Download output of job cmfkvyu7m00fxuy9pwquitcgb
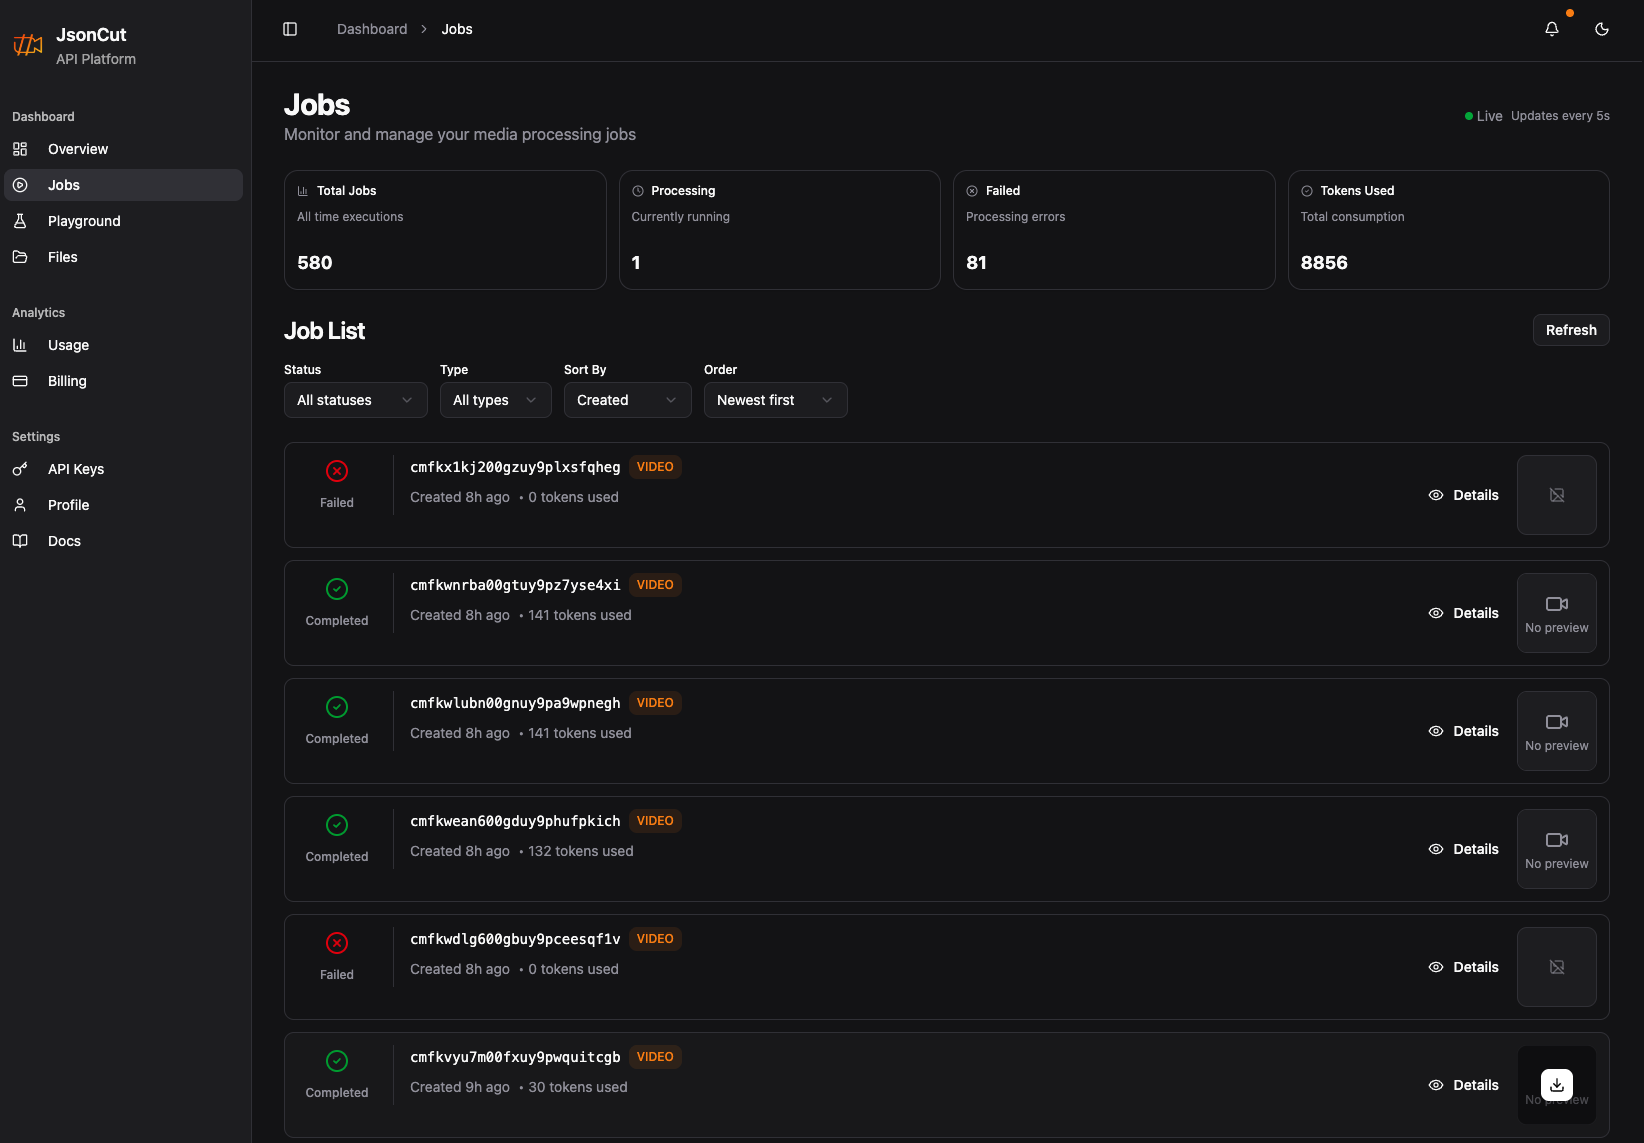Image resolution: width=1644 pixels, height=1143 pixels. [x=1556, y=1083]
